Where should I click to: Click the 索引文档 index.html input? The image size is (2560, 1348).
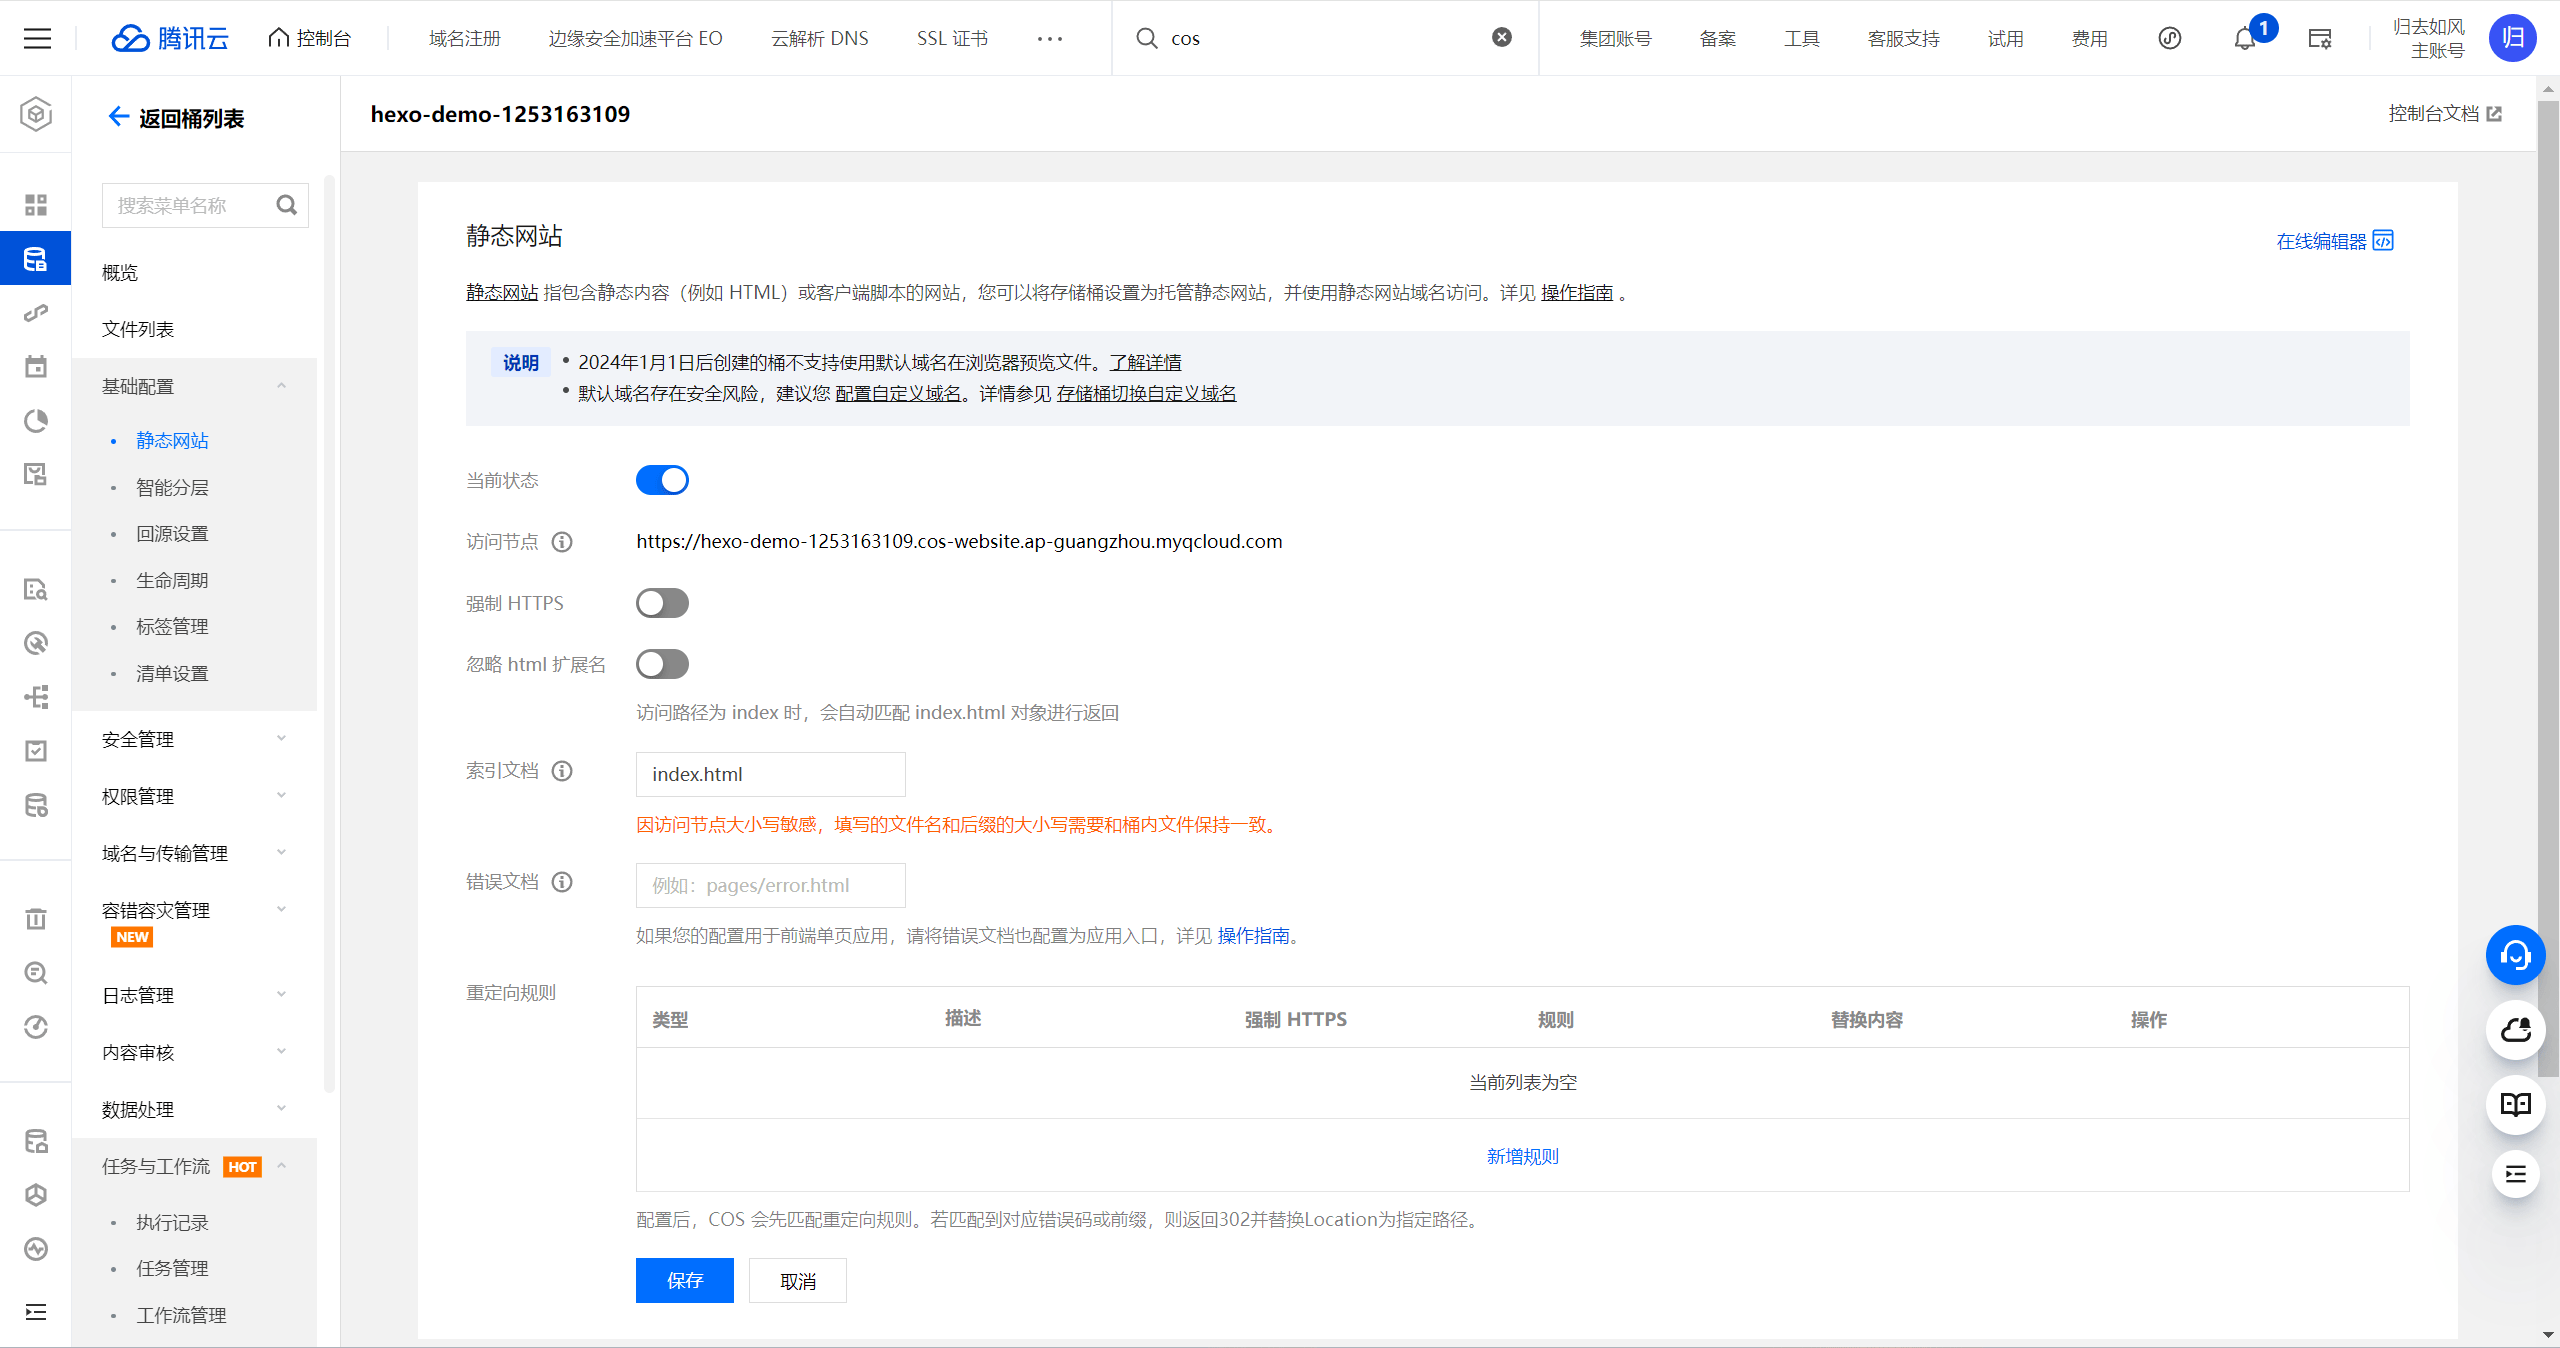[x=770, y=774]
